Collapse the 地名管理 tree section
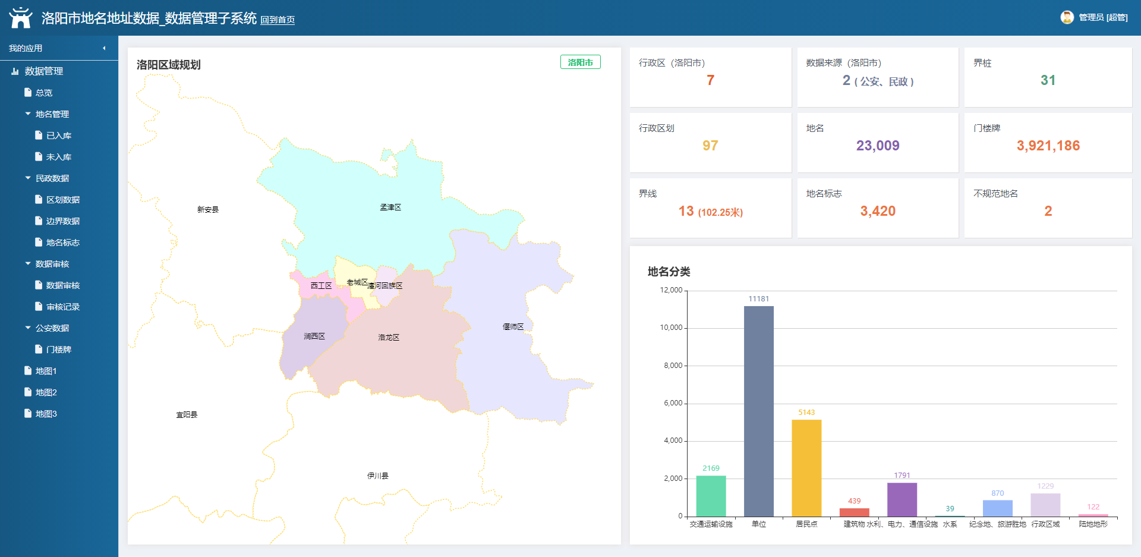The image size is (1141, 557). [28, 114]
